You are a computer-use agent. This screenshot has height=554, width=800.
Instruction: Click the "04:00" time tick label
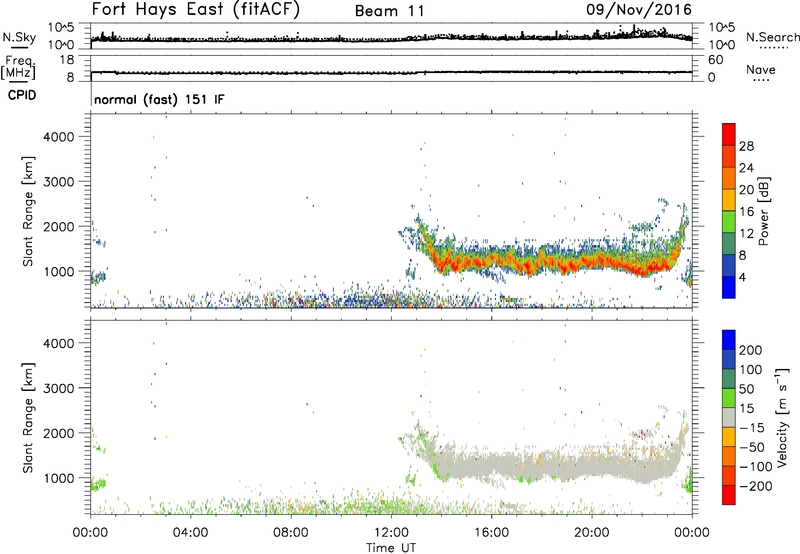190,533
